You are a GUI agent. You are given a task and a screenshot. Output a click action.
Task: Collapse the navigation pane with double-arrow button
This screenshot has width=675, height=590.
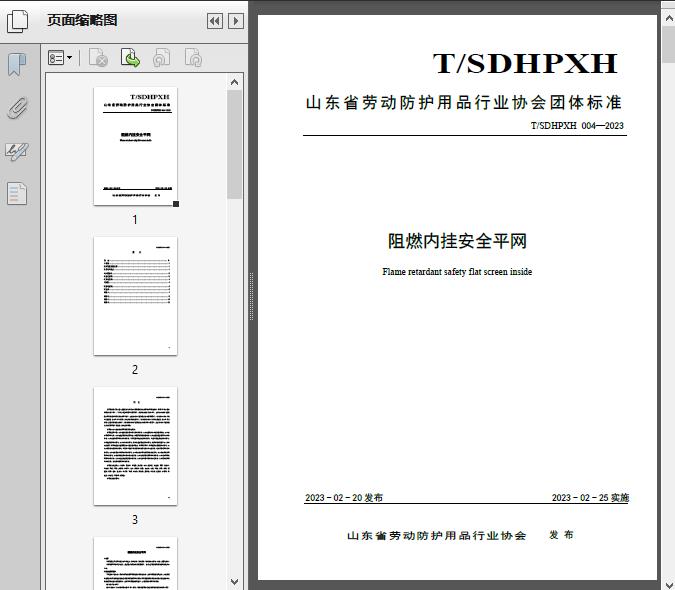tap(215, 21)
